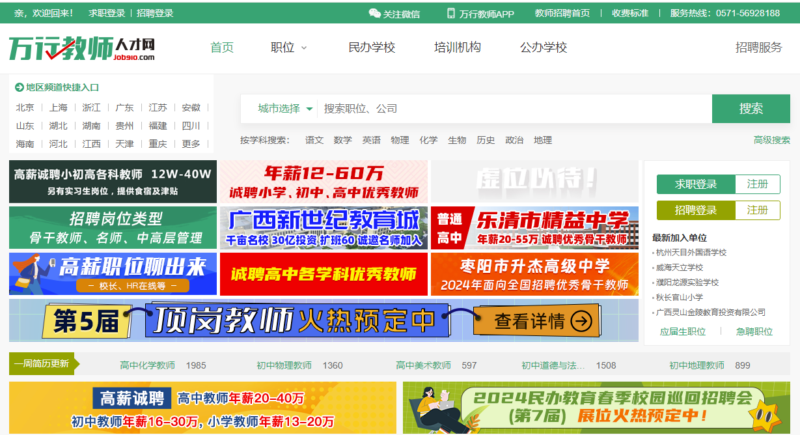Click the location pin icon beside 地区频道快捷入口

click(x=18, y=88)
